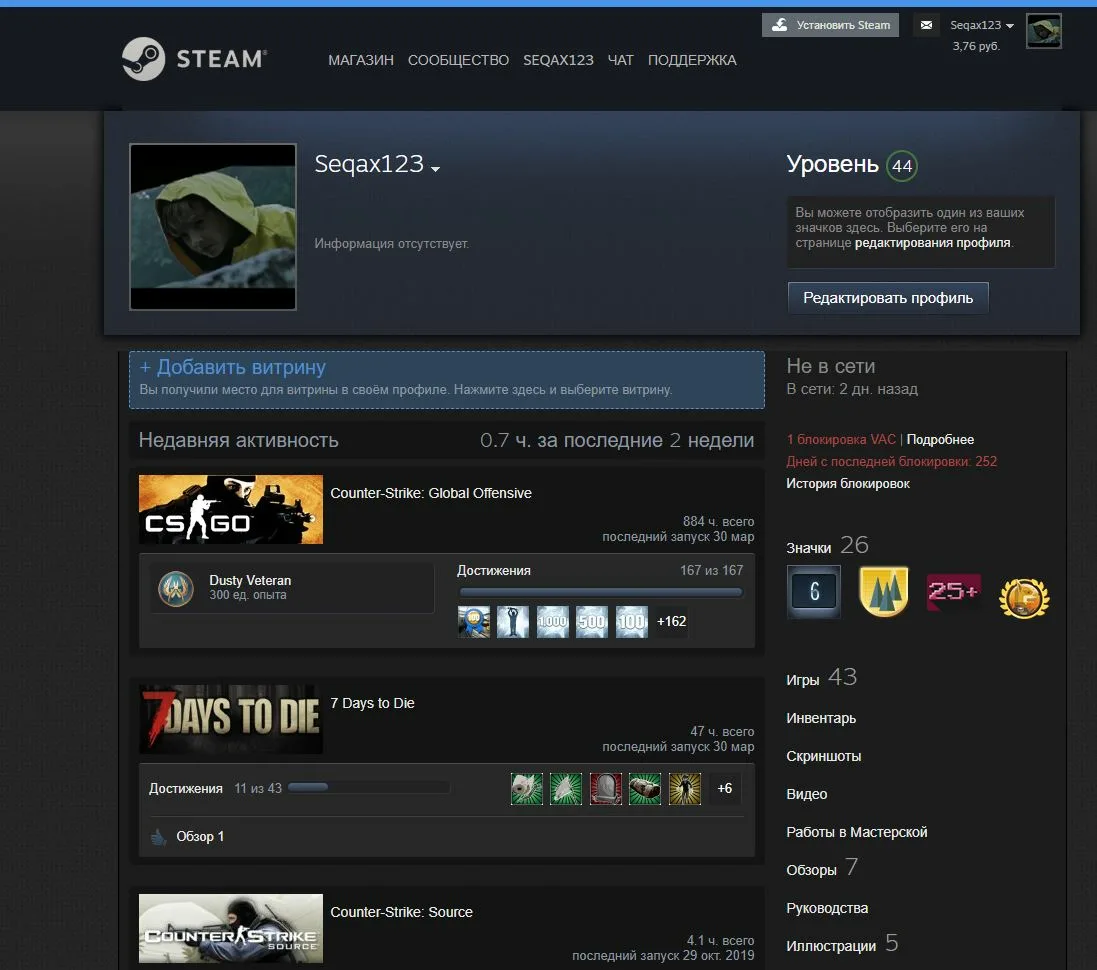Viewport: 1097px width, 970px height.
Task: Open the СООБЩЕСТВО menu
Action: (458, 60)
